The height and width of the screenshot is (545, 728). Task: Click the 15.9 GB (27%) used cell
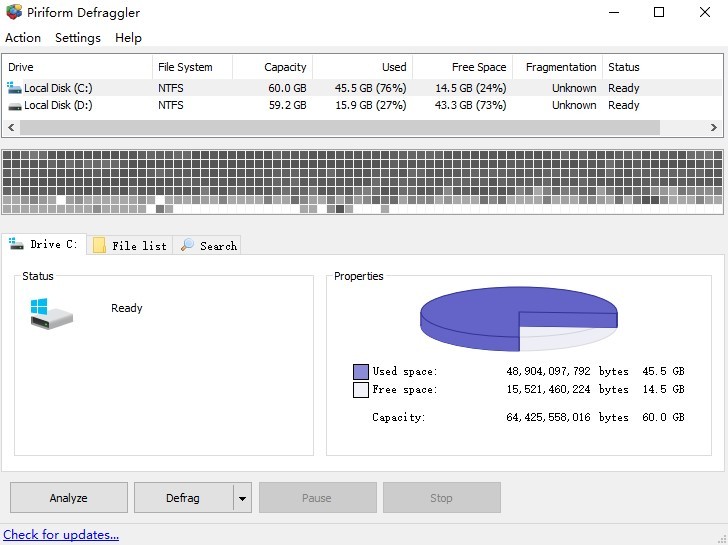click(x=370, y=105)
